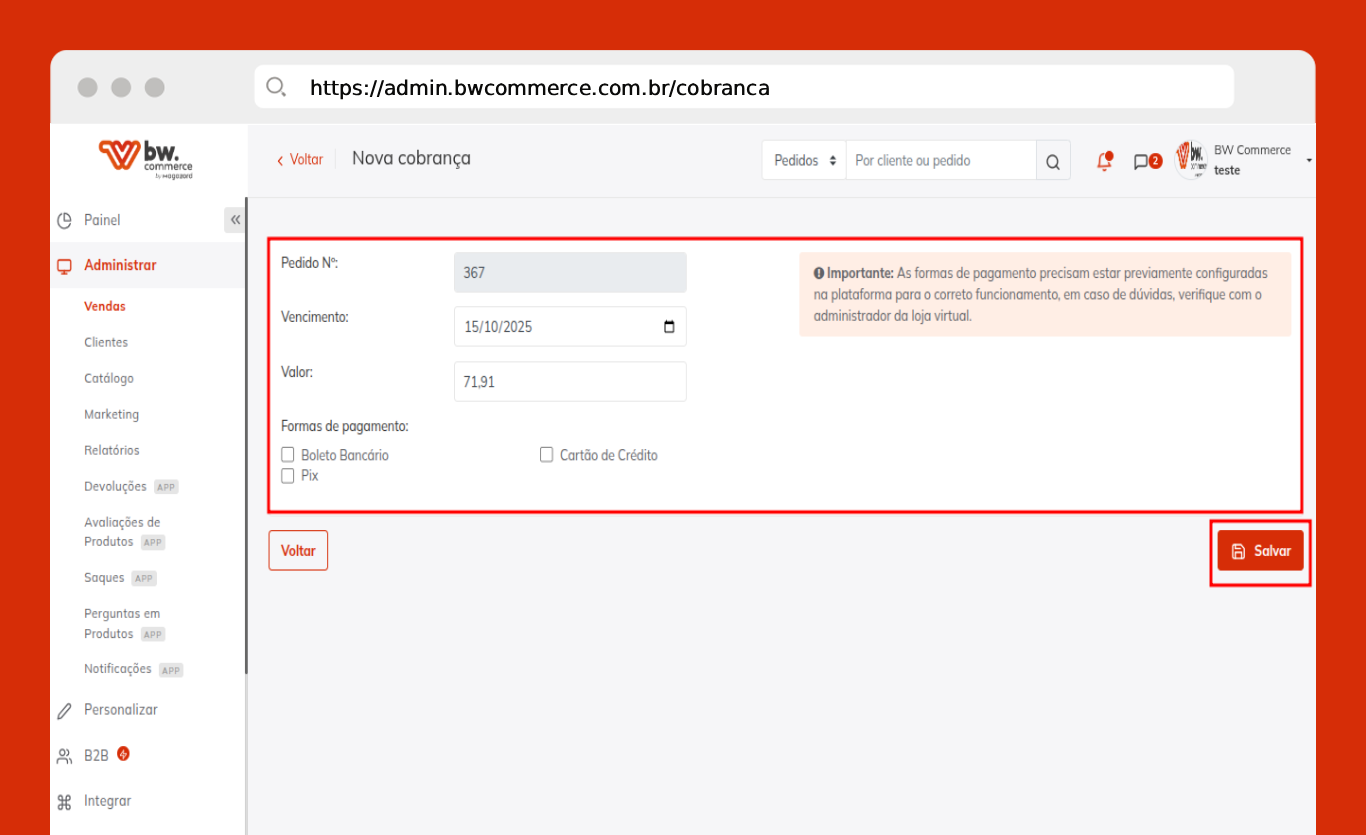Click the Integrar command icon
The height and width of the screenshot is (835, 1366).
[x=65, y=801]
